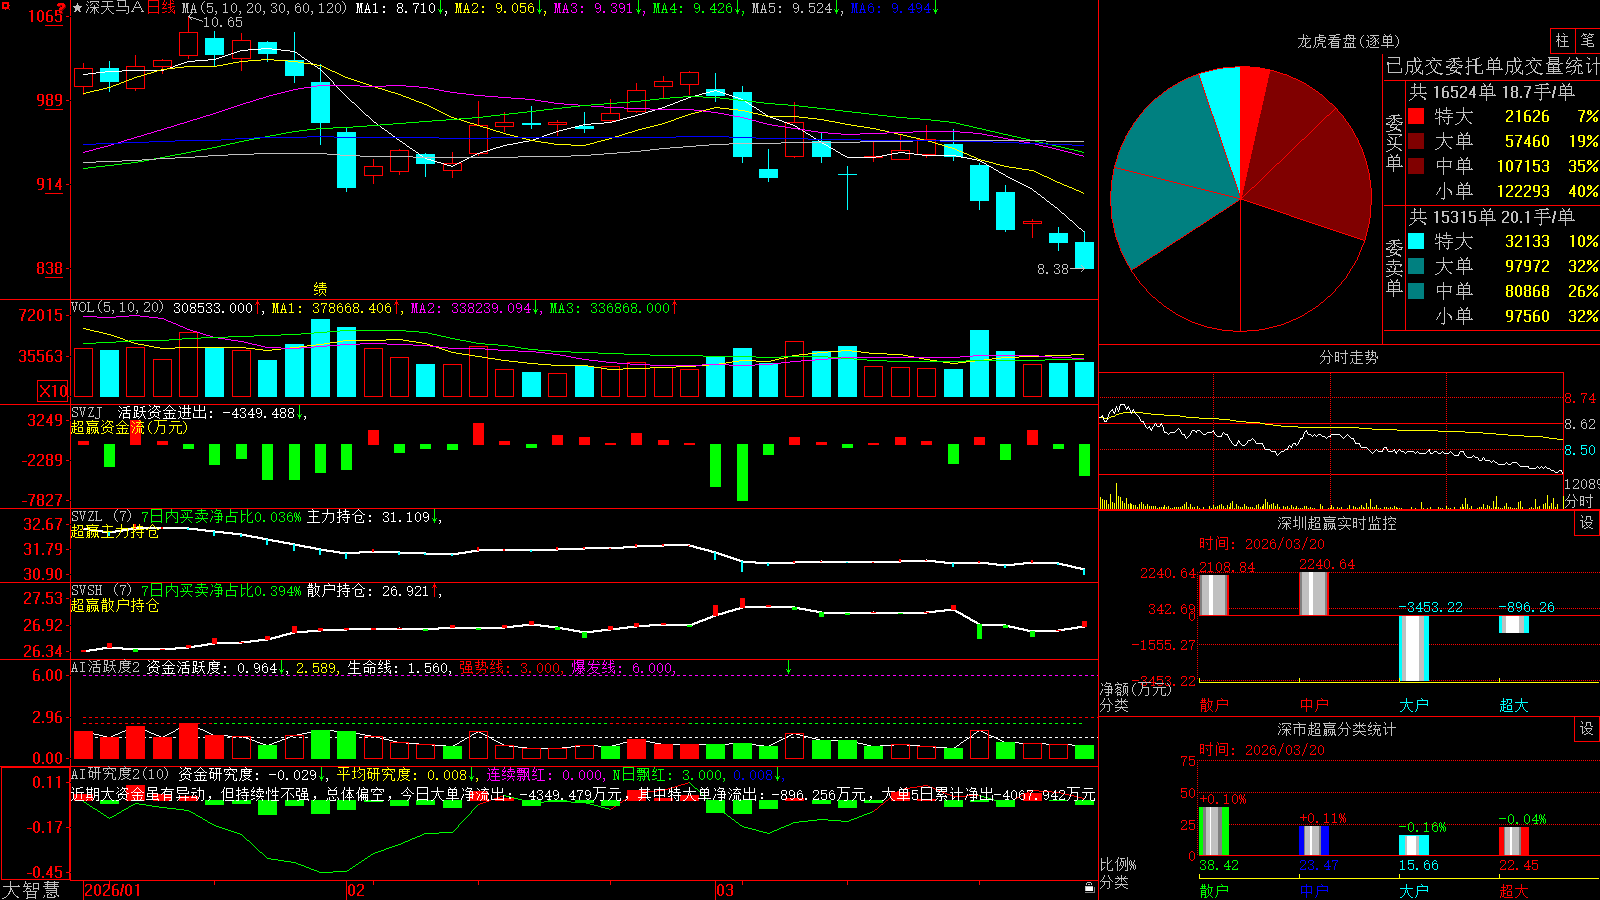Click the 龙虎看盘(逐单) panel title
The width and height of the screenshot is (1600, 900).
click(x=1348, y=41)
